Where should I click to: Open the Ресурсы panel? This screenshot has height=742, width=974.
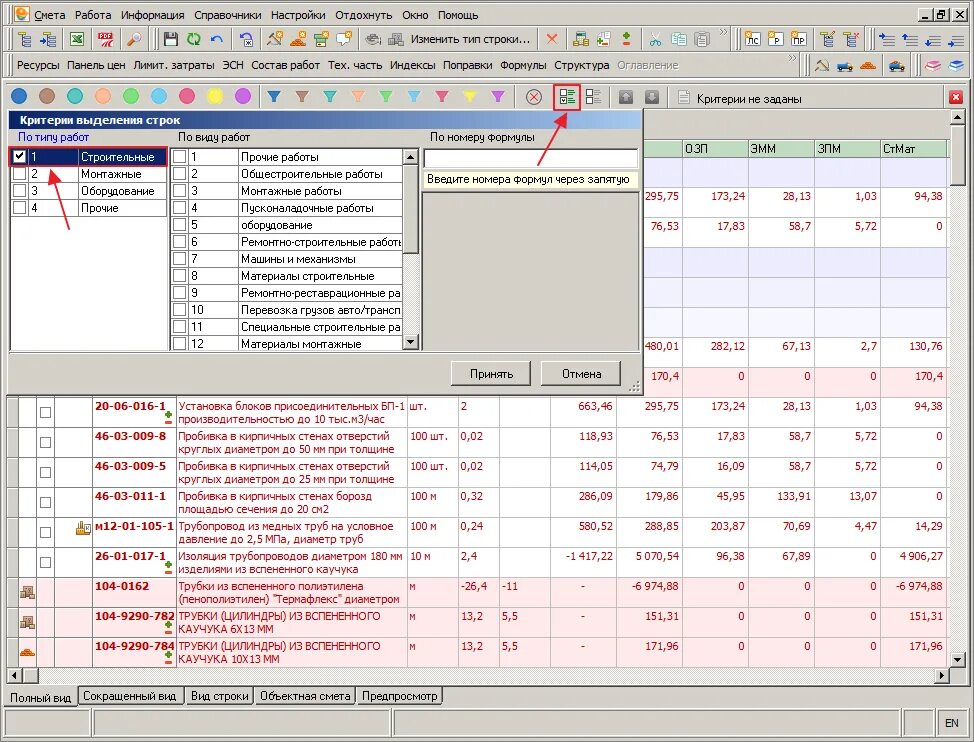pos(38,65)
